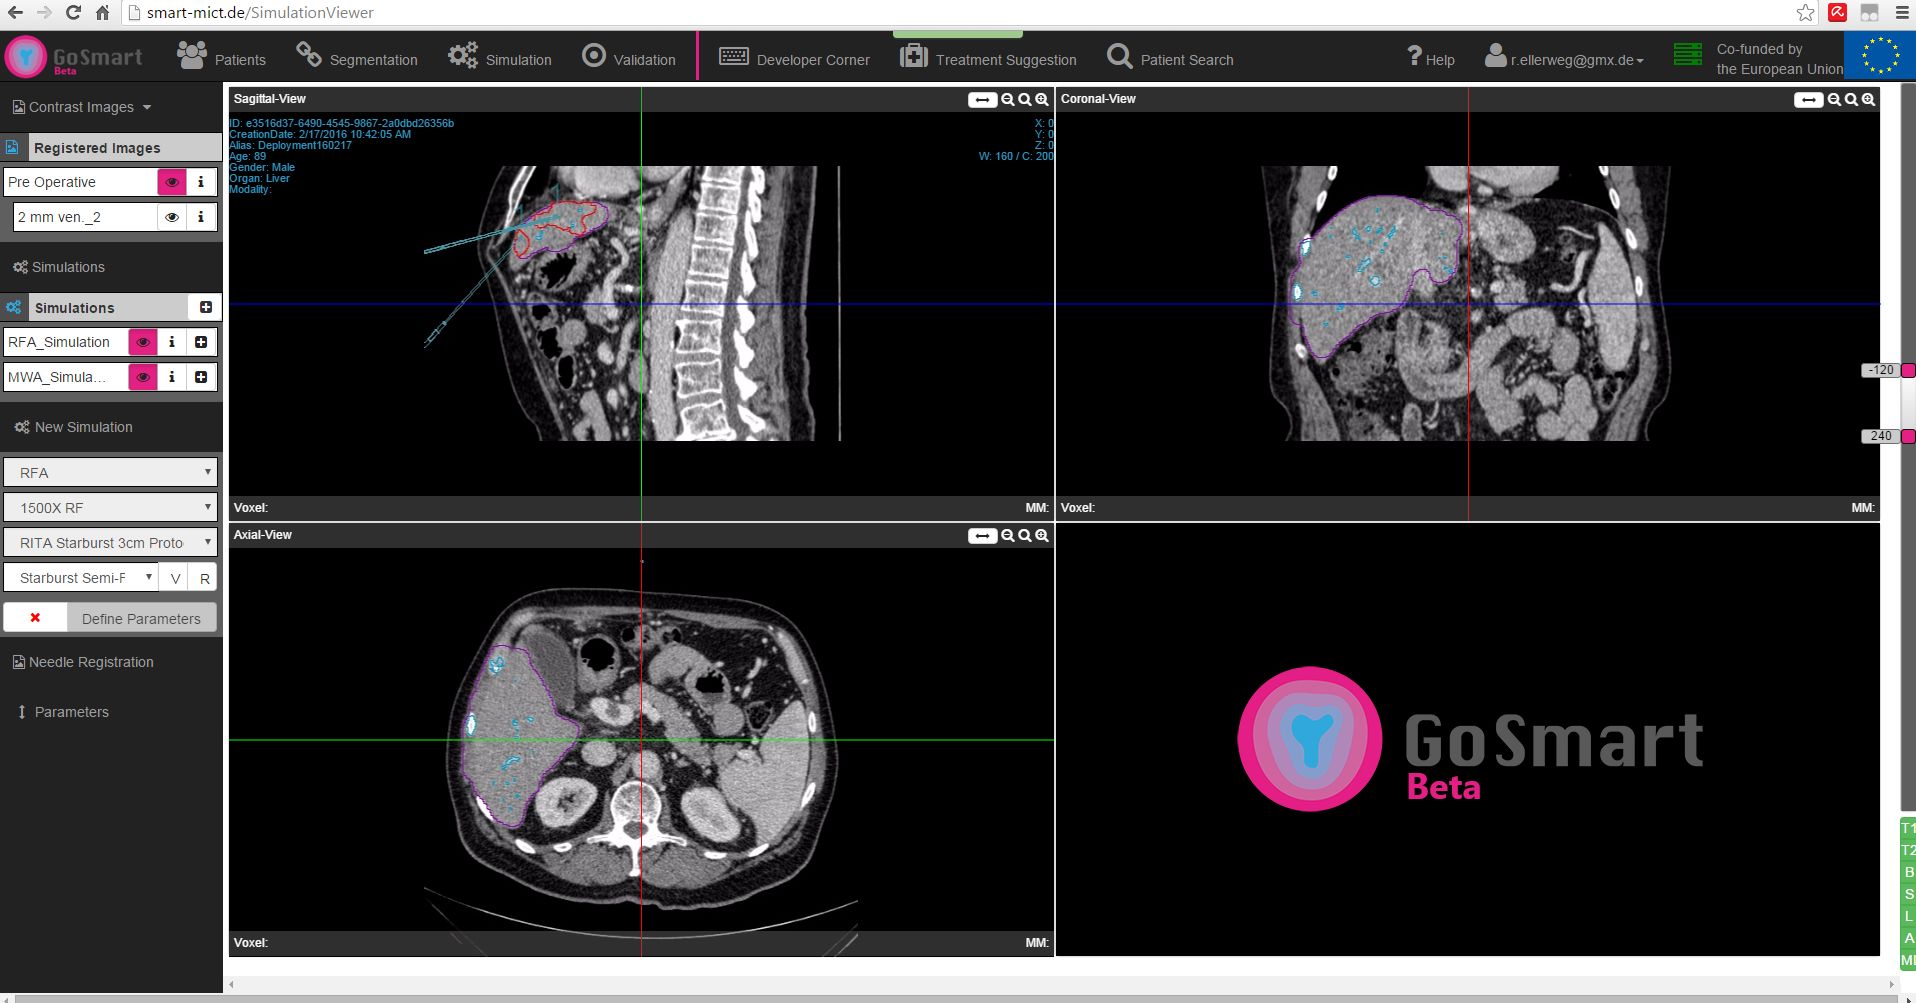Toggle the R button beside Starburst
This screenshot has width=1916, height=1003.
tap(204, 578)
